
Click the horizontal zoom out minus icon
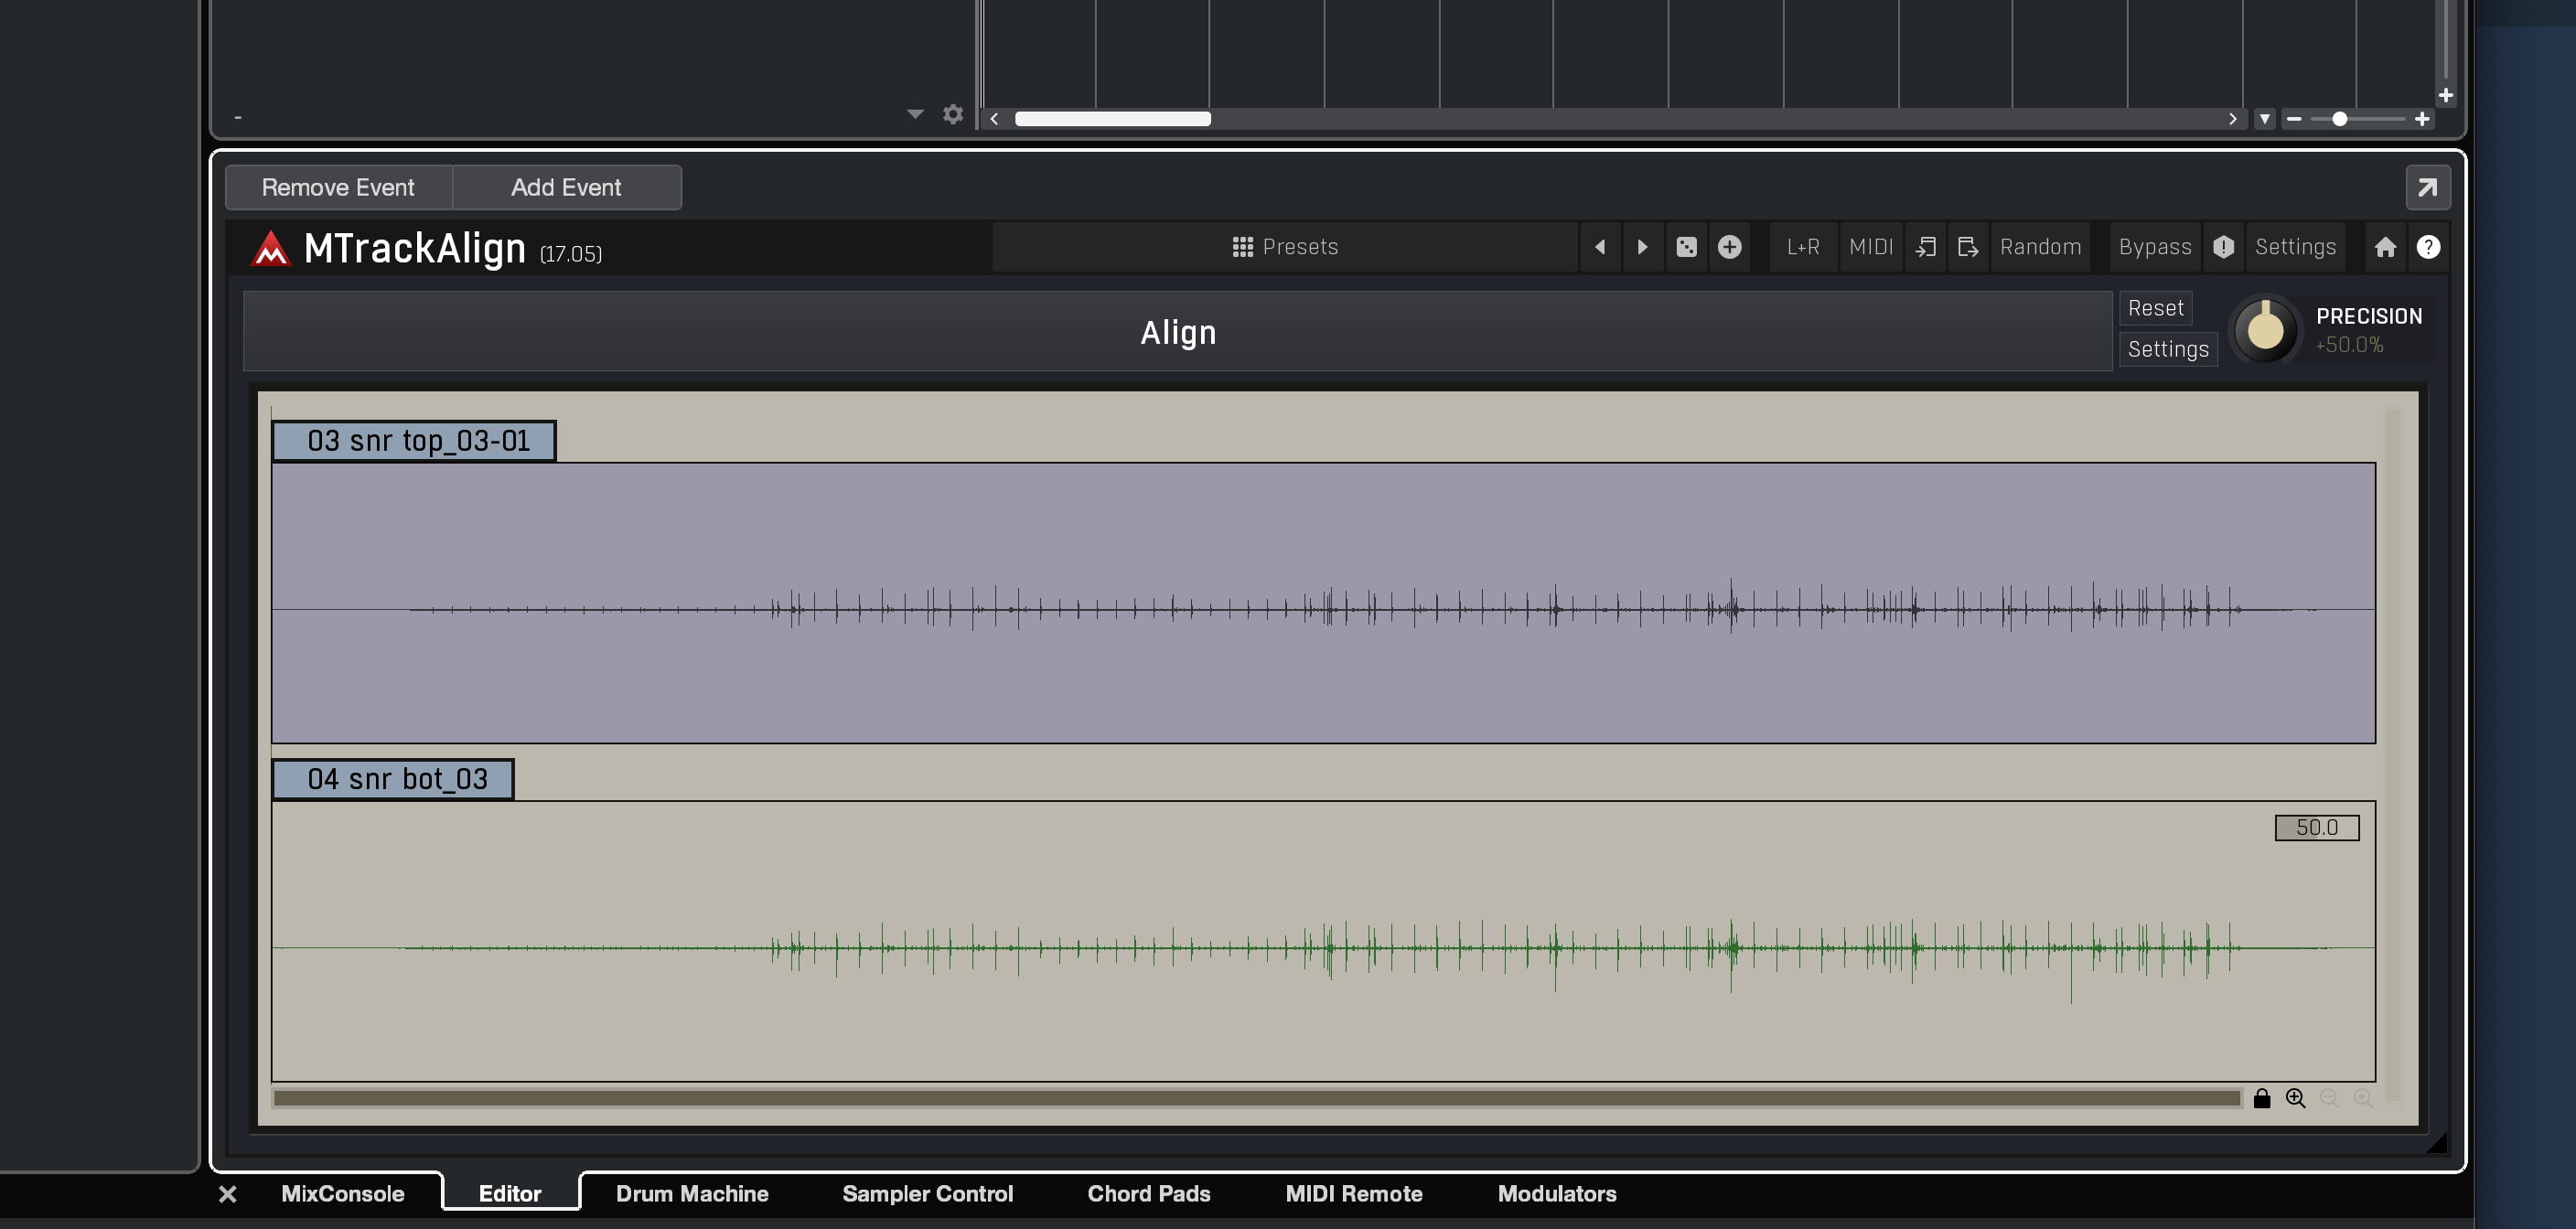pyautogui.click(x=2294, y=119)
